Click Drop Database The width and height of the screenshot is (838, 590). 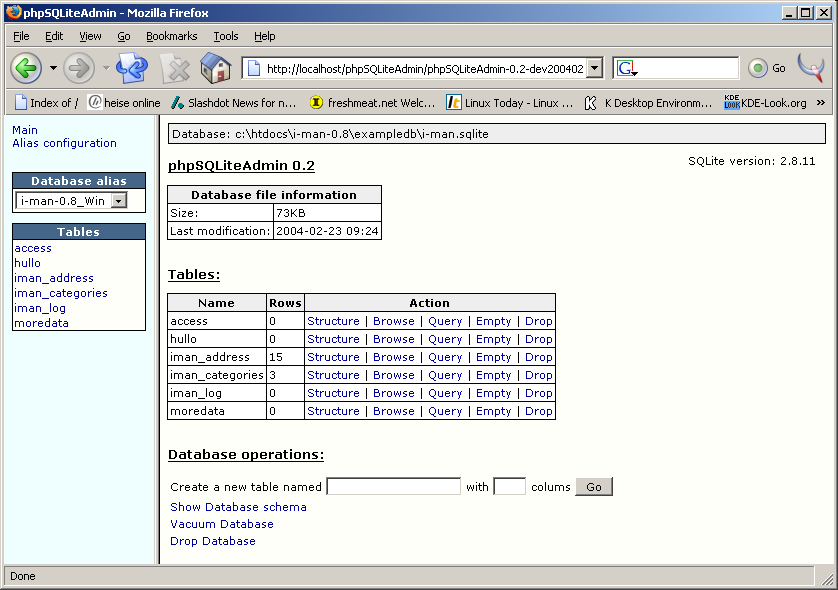(213, 541)
